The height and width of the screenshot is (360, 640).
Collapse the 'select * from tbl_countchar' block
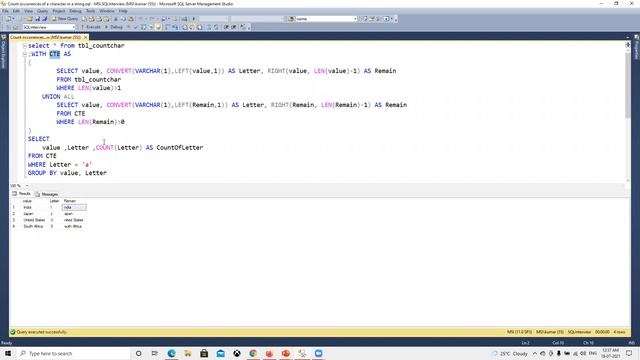click(24, 46)
